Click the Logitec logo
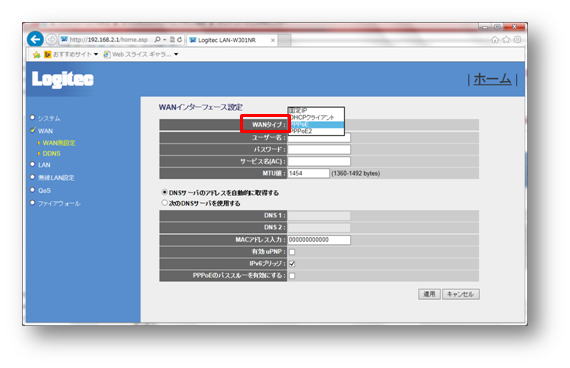 pyautogui.click(x=63, y=79)
